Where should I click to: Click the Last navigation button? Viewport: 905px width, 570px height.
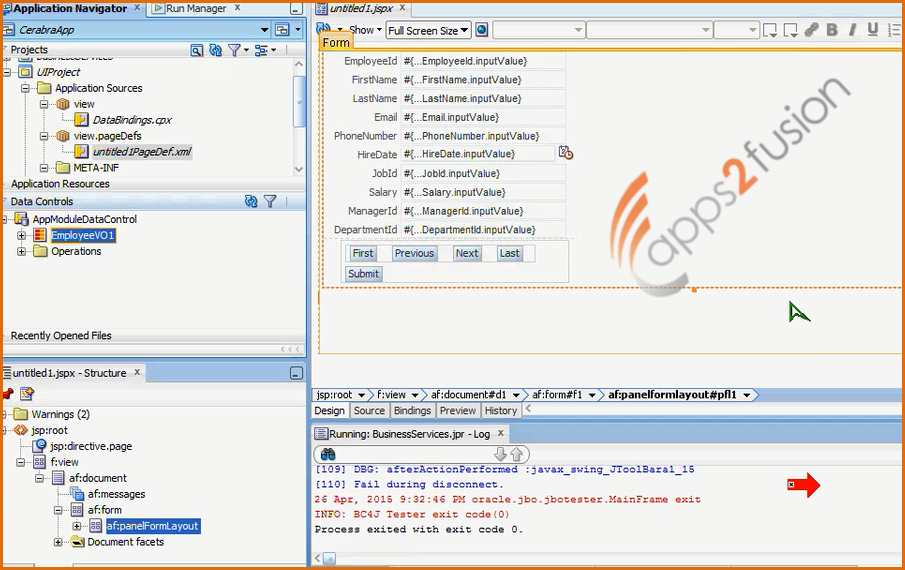click(x=509, y=253)
